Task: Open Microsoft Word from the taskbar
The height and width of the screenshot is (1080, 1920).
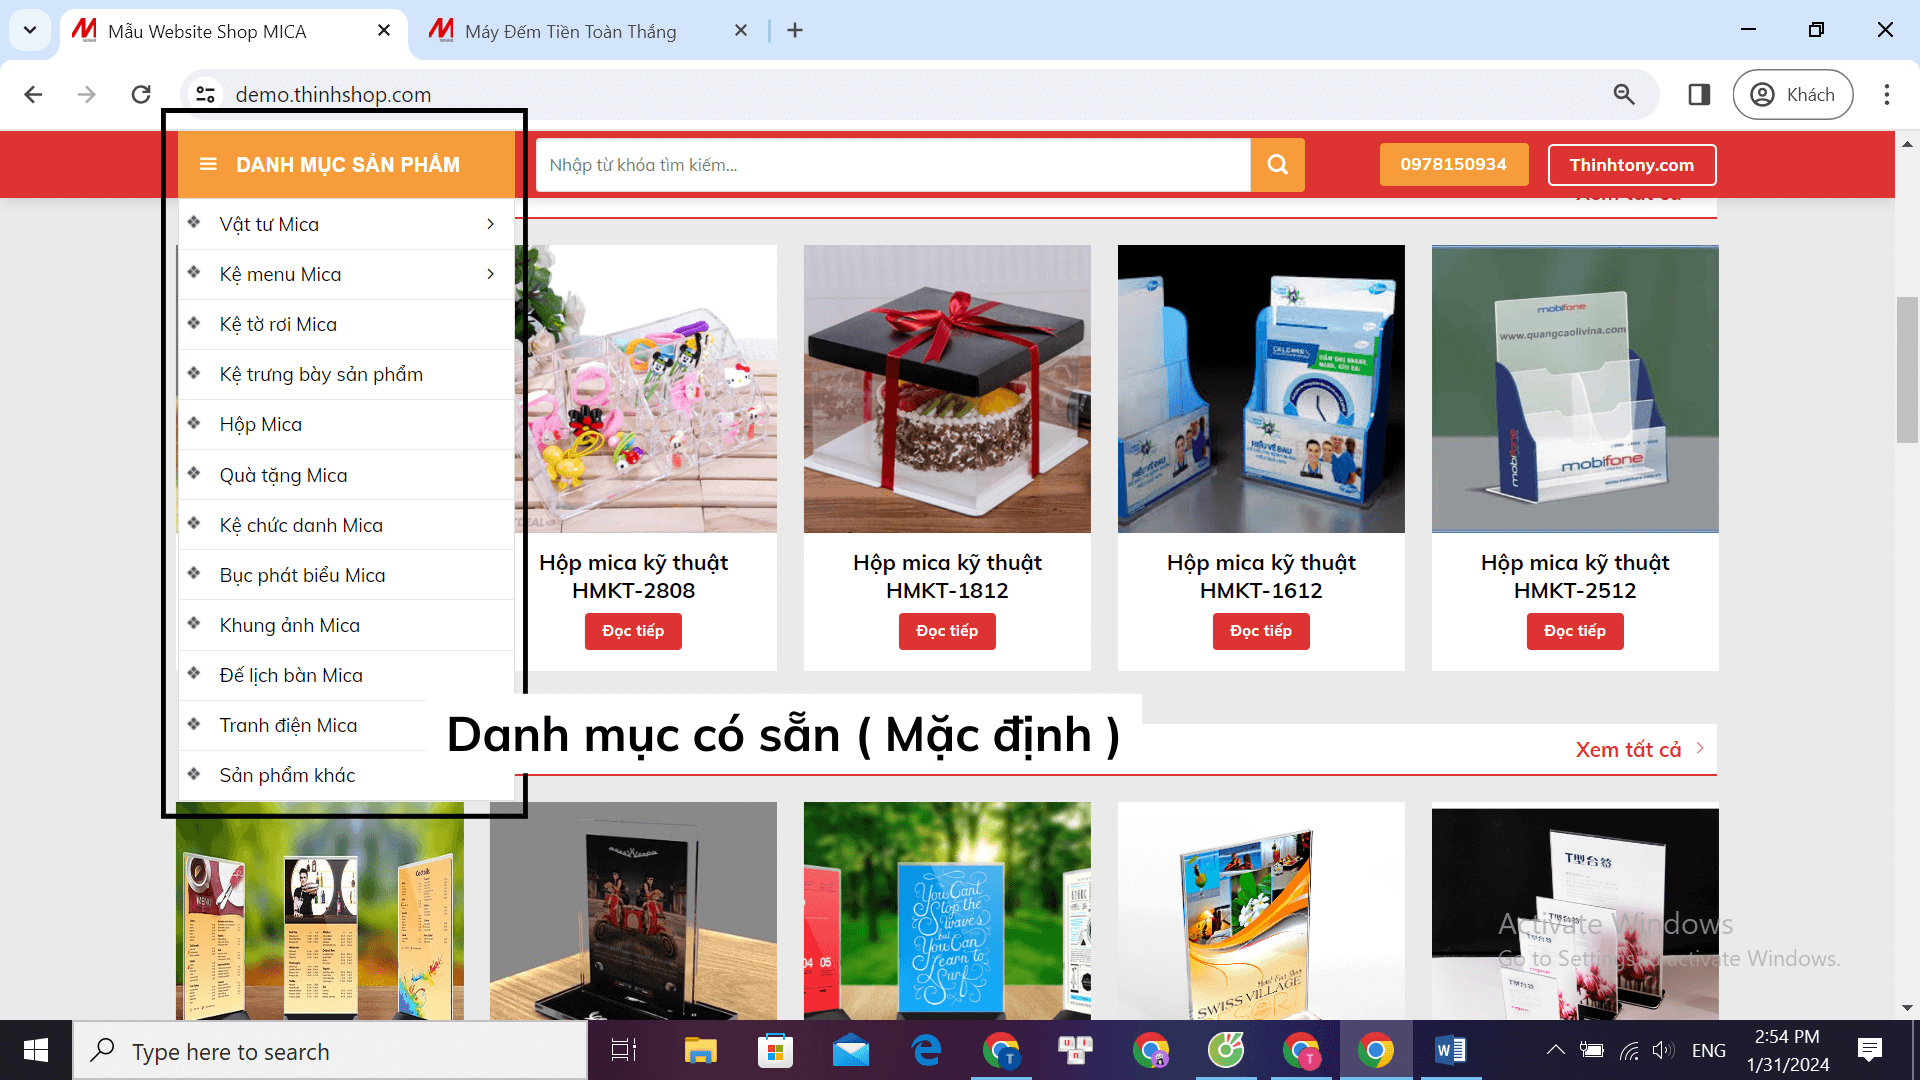Action: [1451, 1050]
